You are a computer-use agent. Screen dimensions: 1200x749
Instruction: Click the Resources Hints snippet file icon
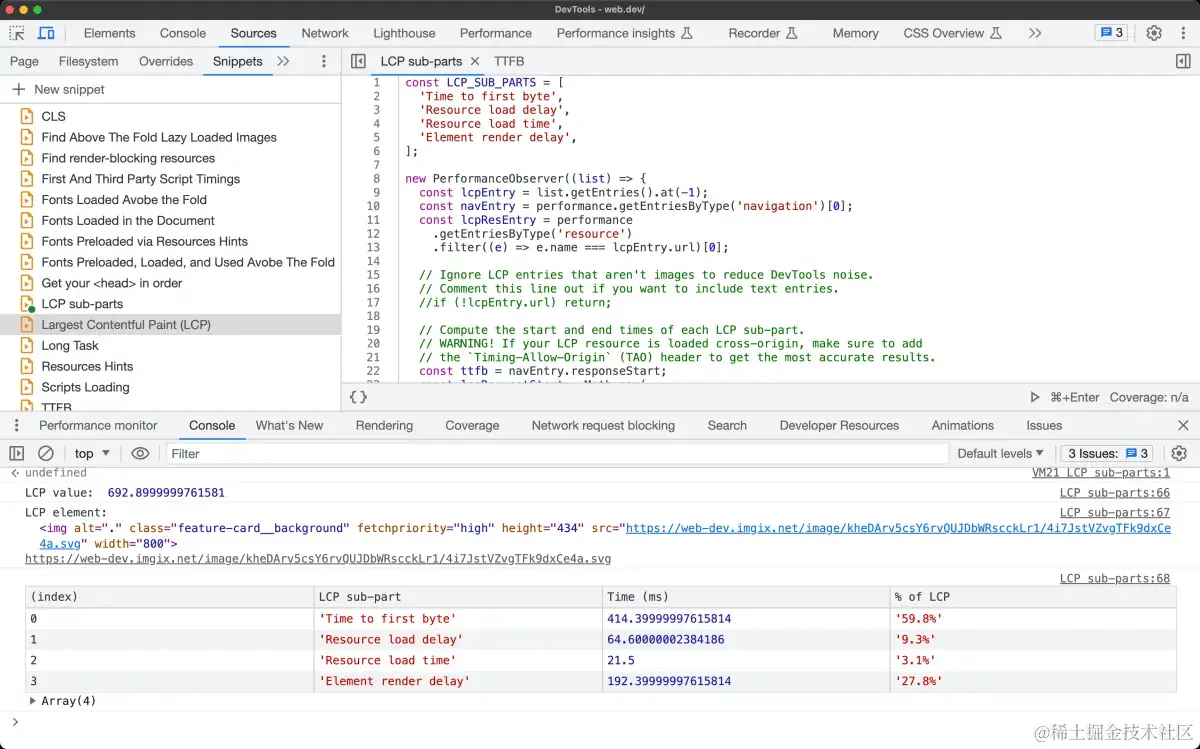pos(27,366)
